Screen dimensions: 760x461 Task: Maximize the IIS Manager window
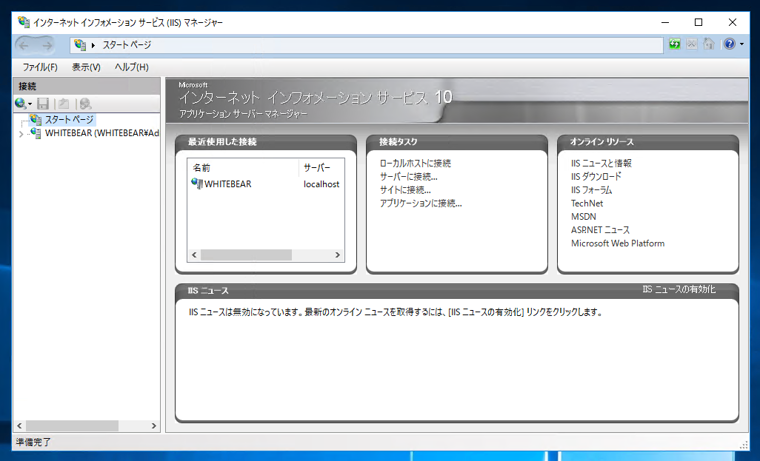point(698,22)
